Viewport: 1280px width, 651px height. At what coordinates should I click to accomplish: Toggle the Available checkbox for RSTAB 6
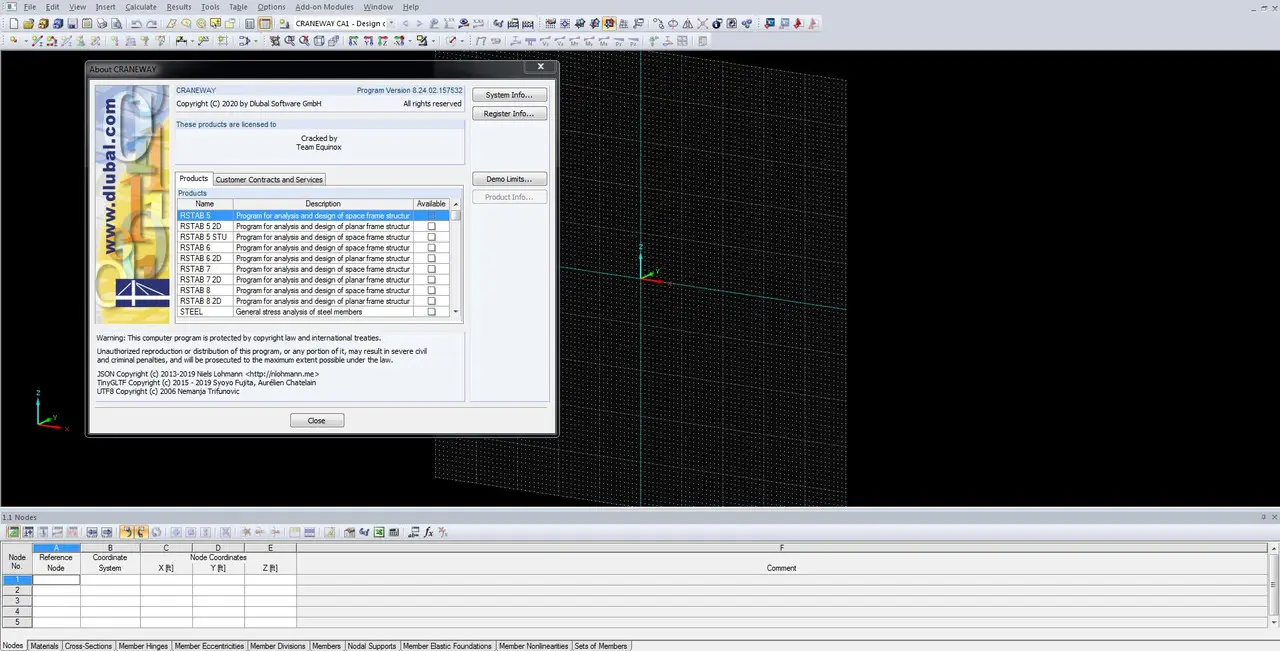431,248
